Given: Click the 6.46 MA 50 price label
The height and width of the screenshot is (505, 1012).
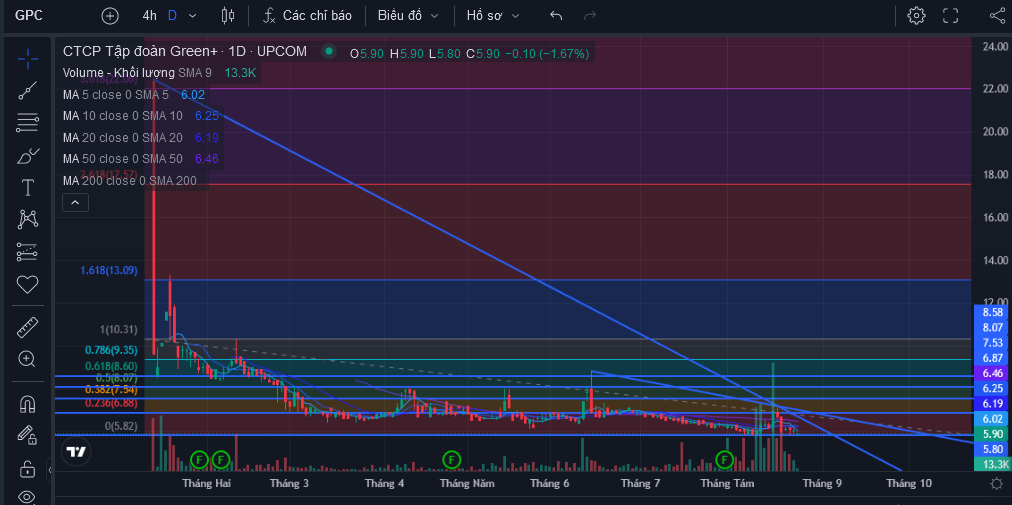Looking at the screenshot, I should pyautogui.click(x=992, y=373).
